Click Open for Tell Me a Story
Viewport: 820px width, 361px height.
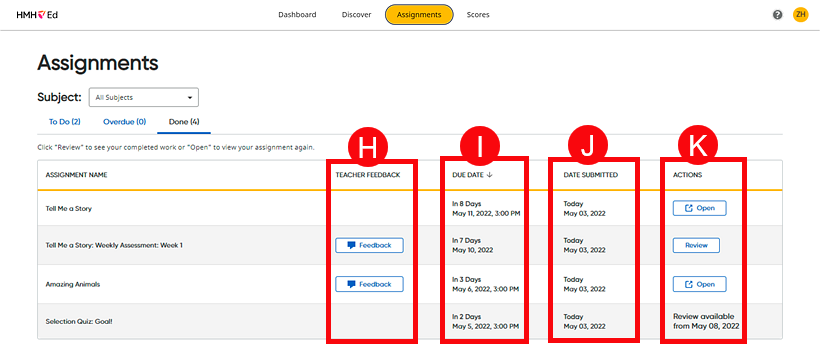pos(700,208)
